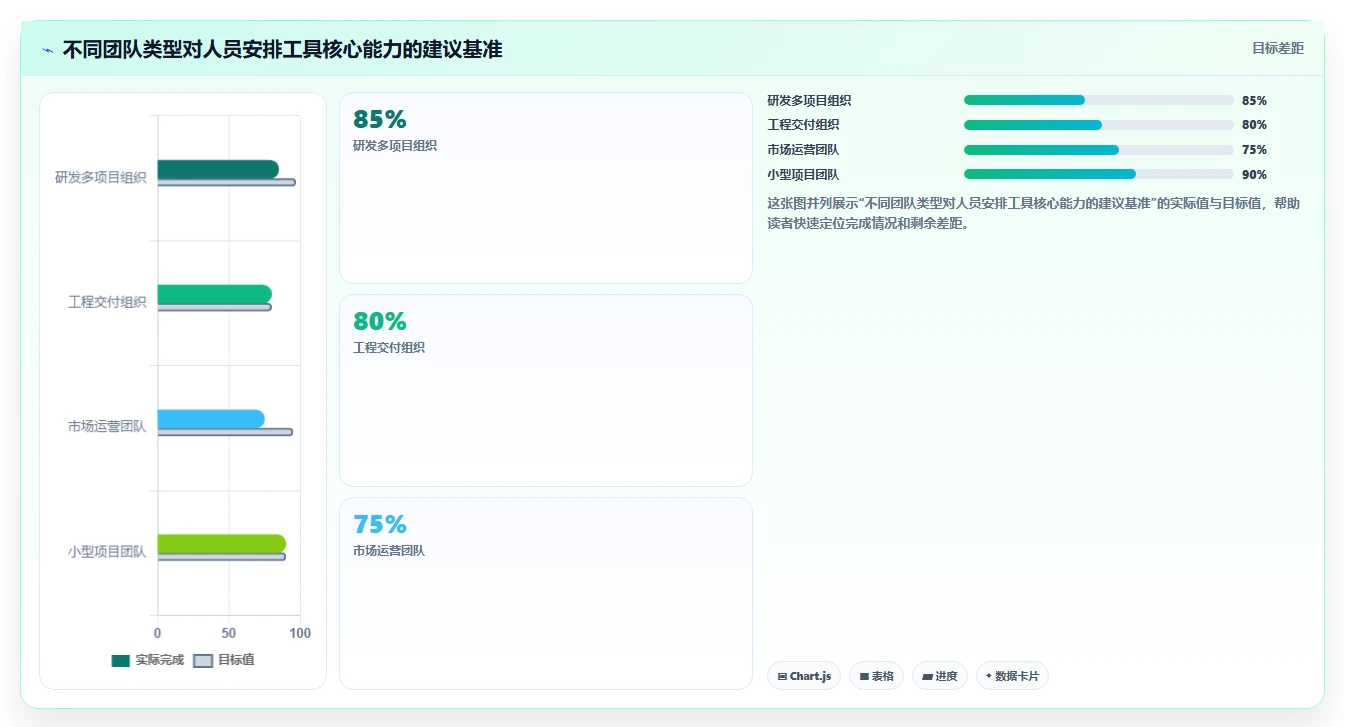1345x727 pixels.
Task: Click the 90% value in progress list
Action: [1254, 175]
